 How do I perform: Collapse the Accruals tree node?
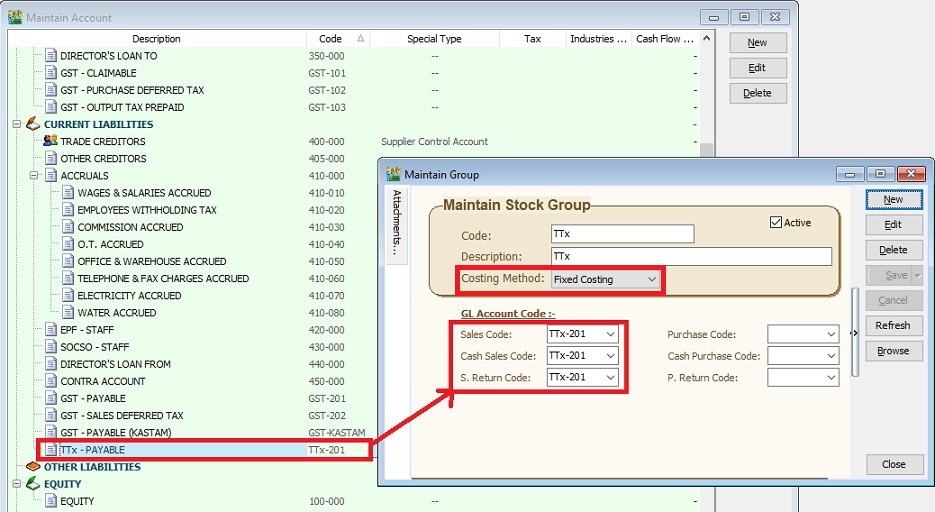33,176
